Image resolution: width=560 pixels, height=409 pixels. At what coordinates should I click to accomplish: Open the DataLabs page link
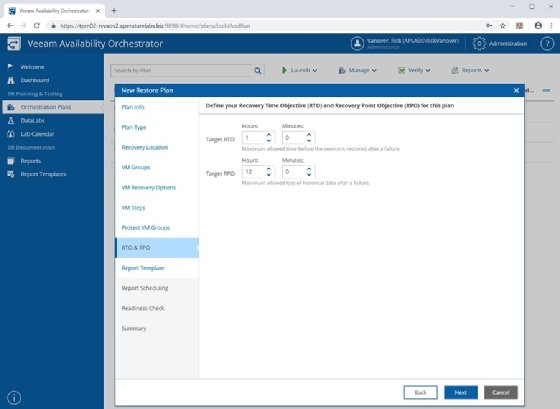click(x=32, y=121)
